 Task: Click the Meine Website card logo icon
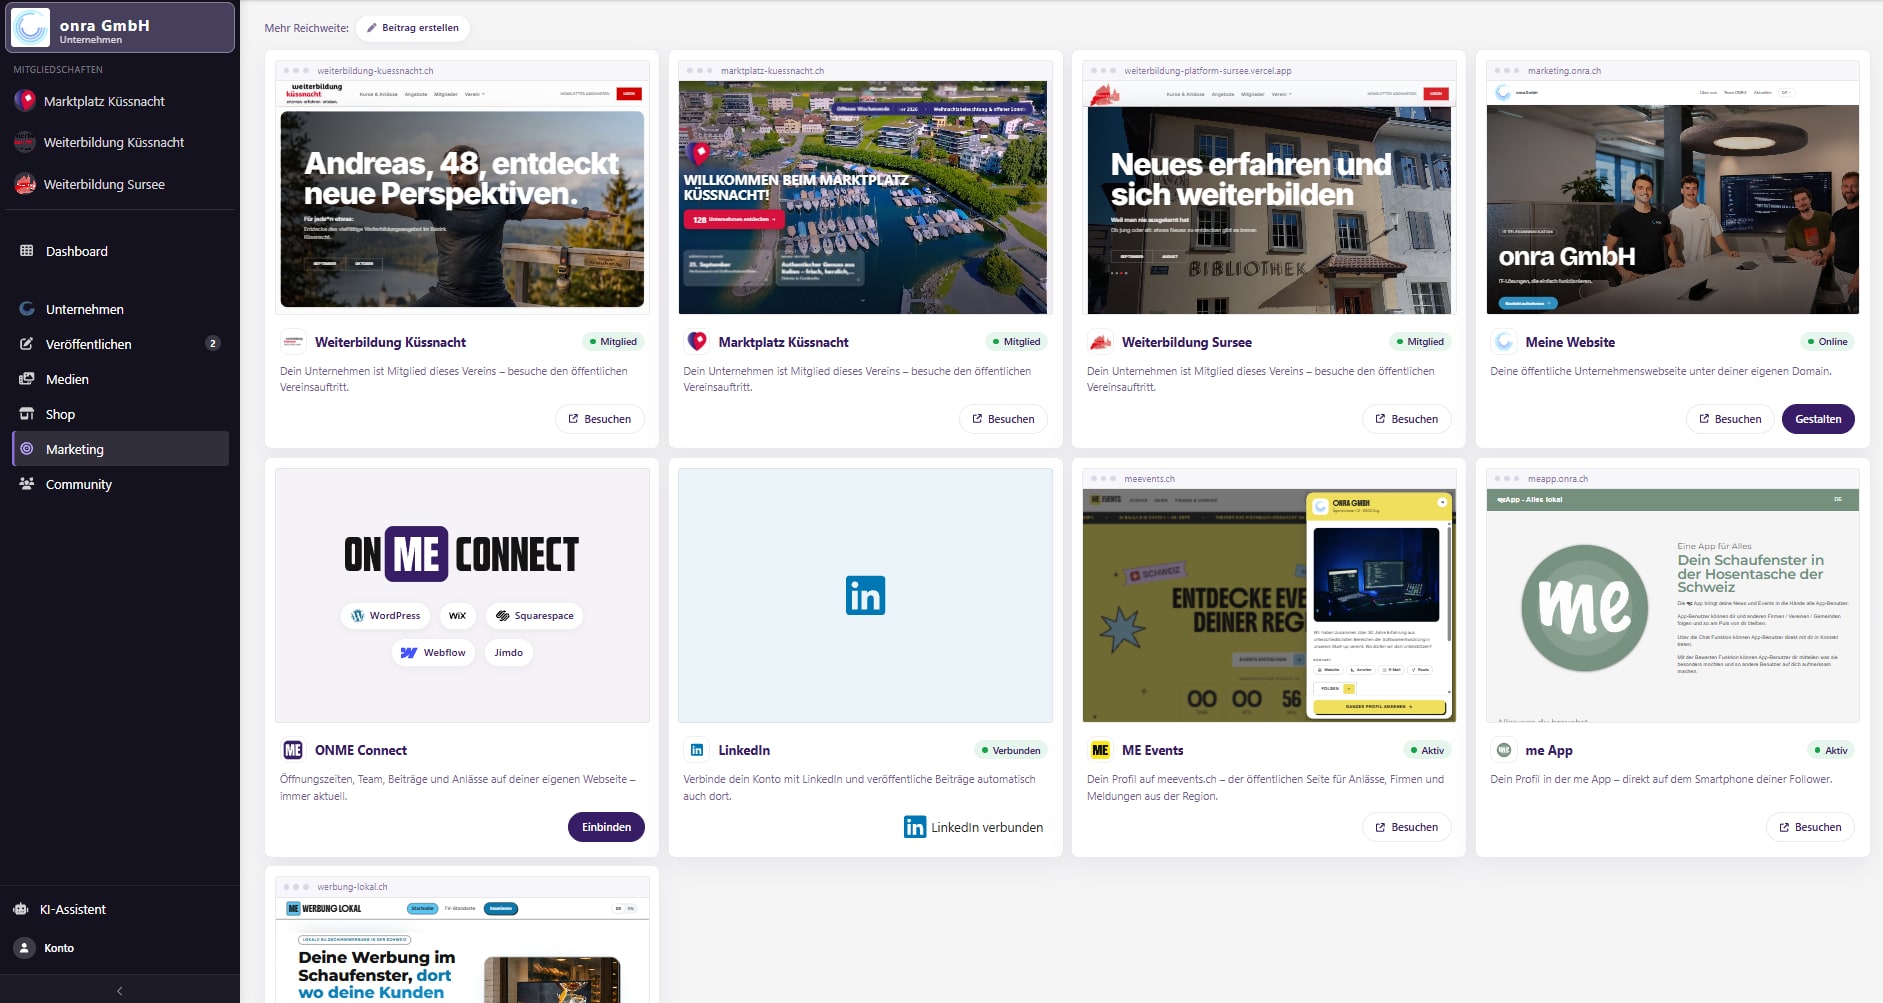point(1504,342)
